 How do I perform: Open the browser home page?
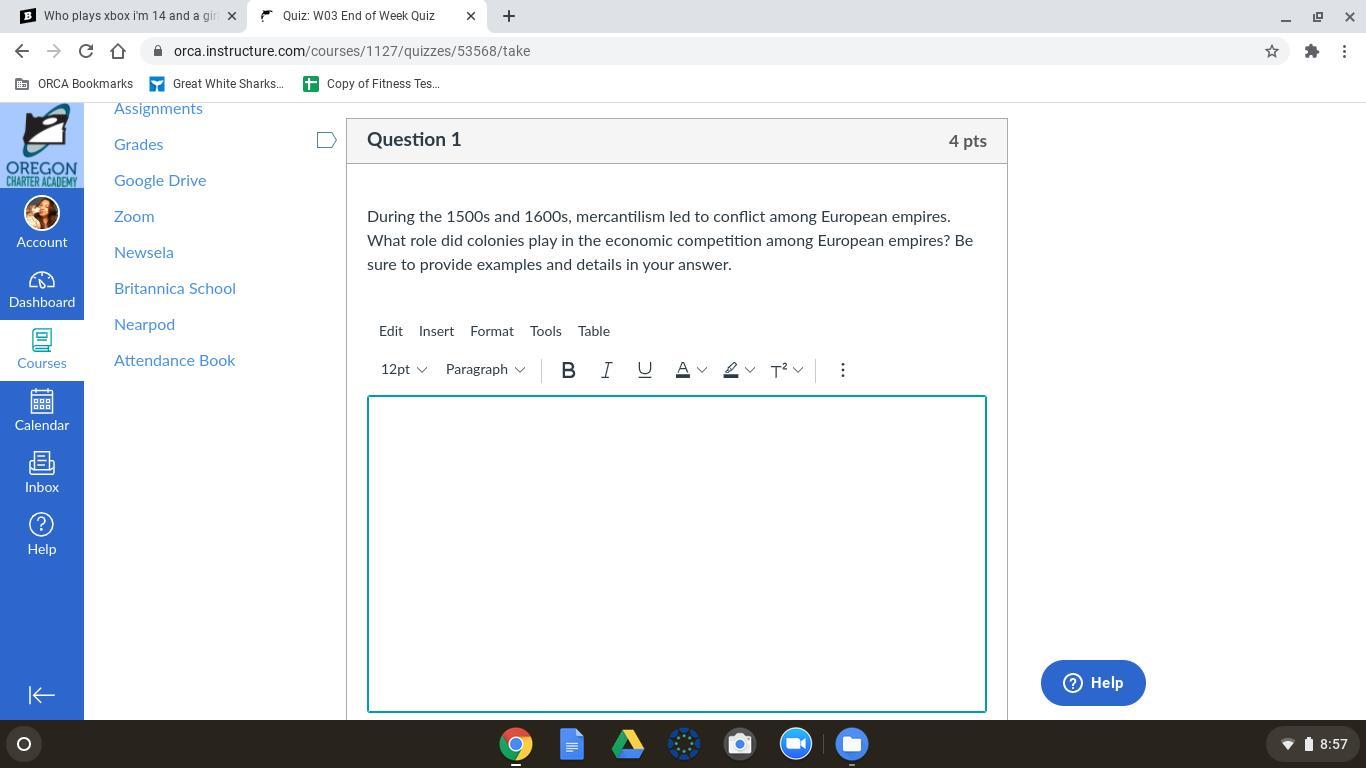[118, 51]
